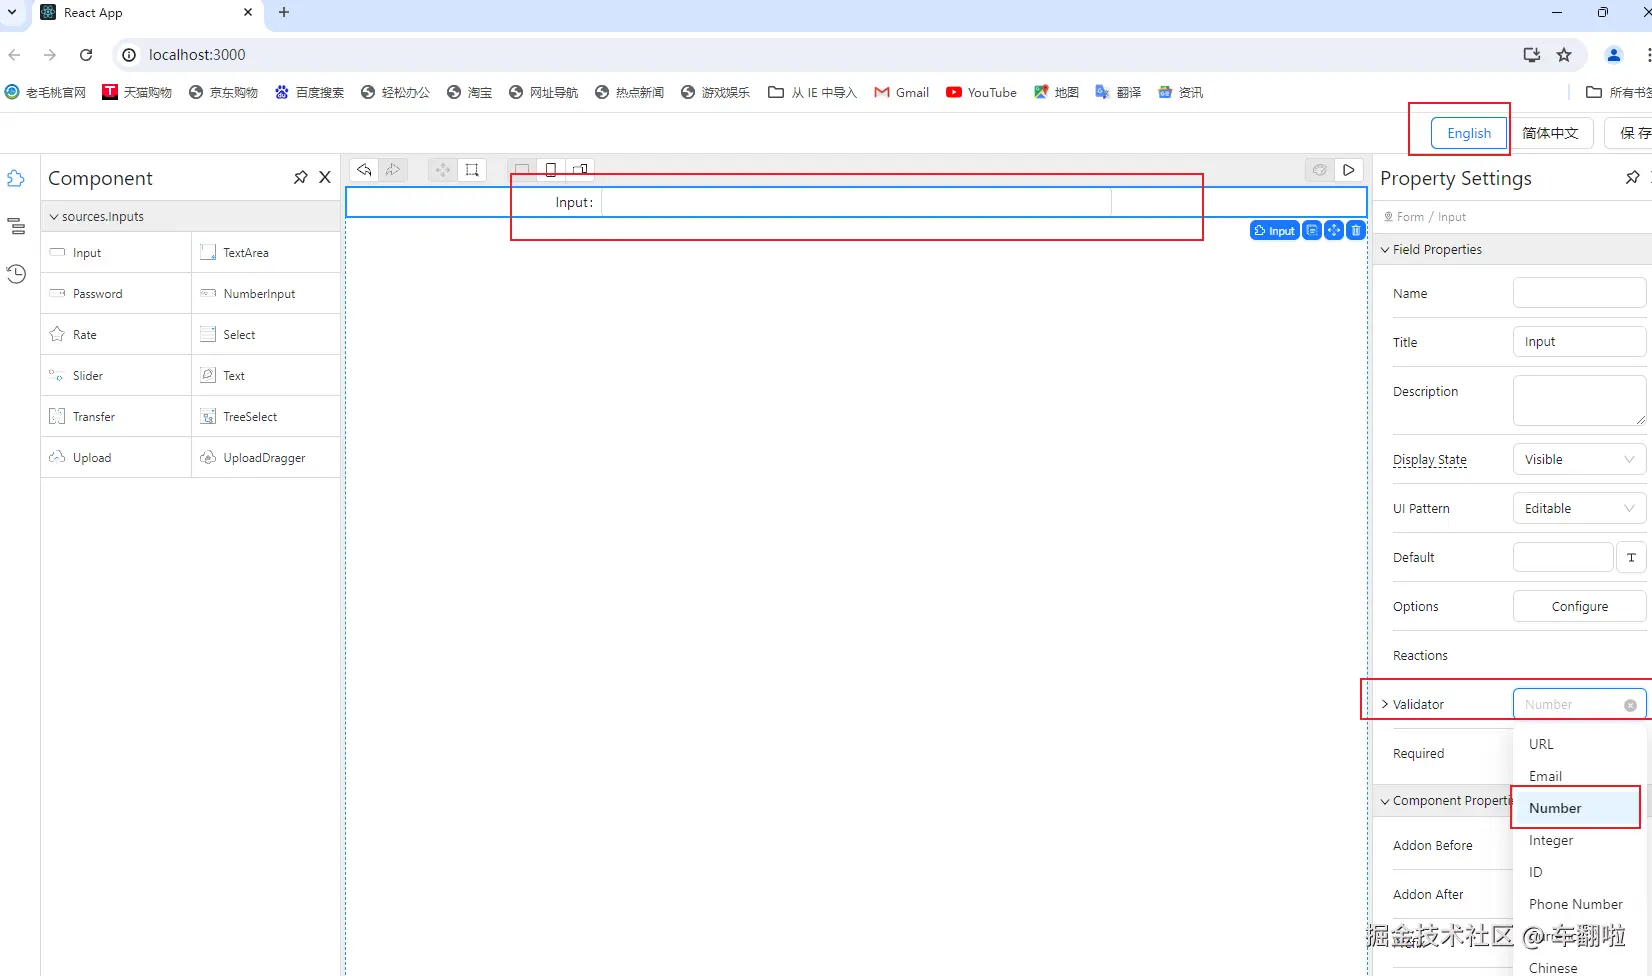Choose Integer from the validator list

point(1551,841)
